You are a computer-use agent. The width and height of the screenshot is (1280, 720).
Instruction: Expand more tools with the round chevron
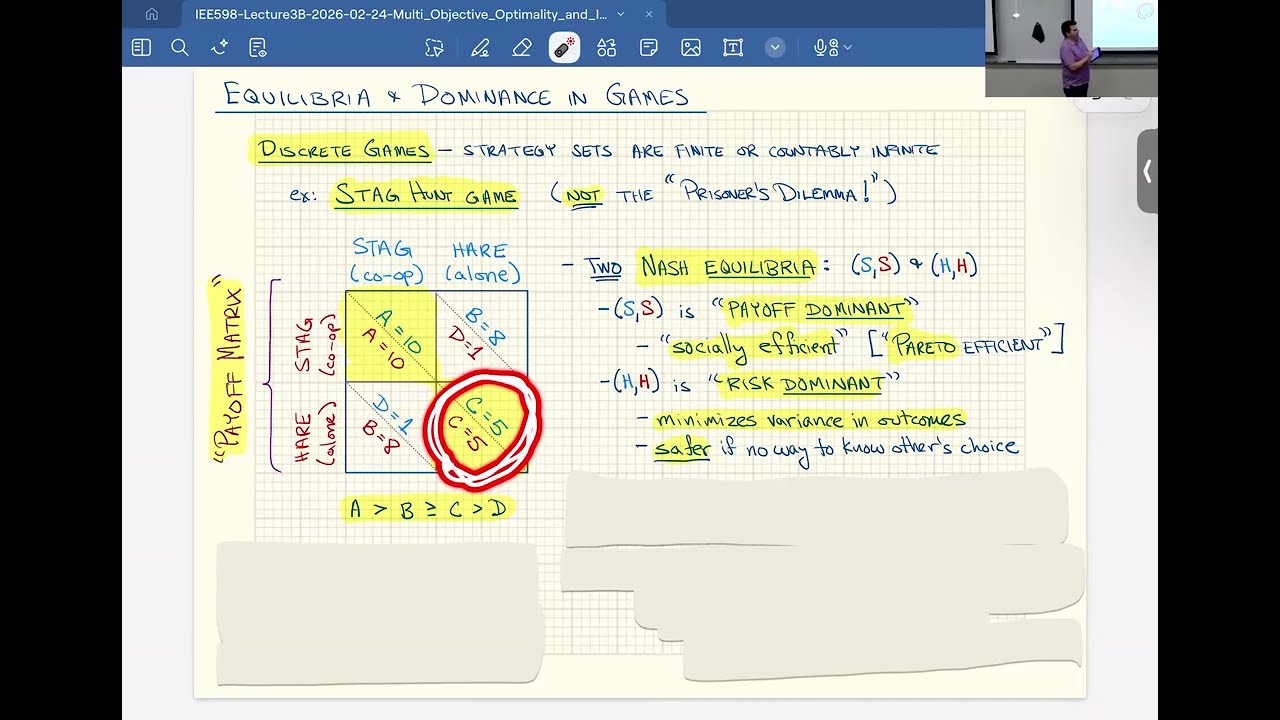point(775,47)
